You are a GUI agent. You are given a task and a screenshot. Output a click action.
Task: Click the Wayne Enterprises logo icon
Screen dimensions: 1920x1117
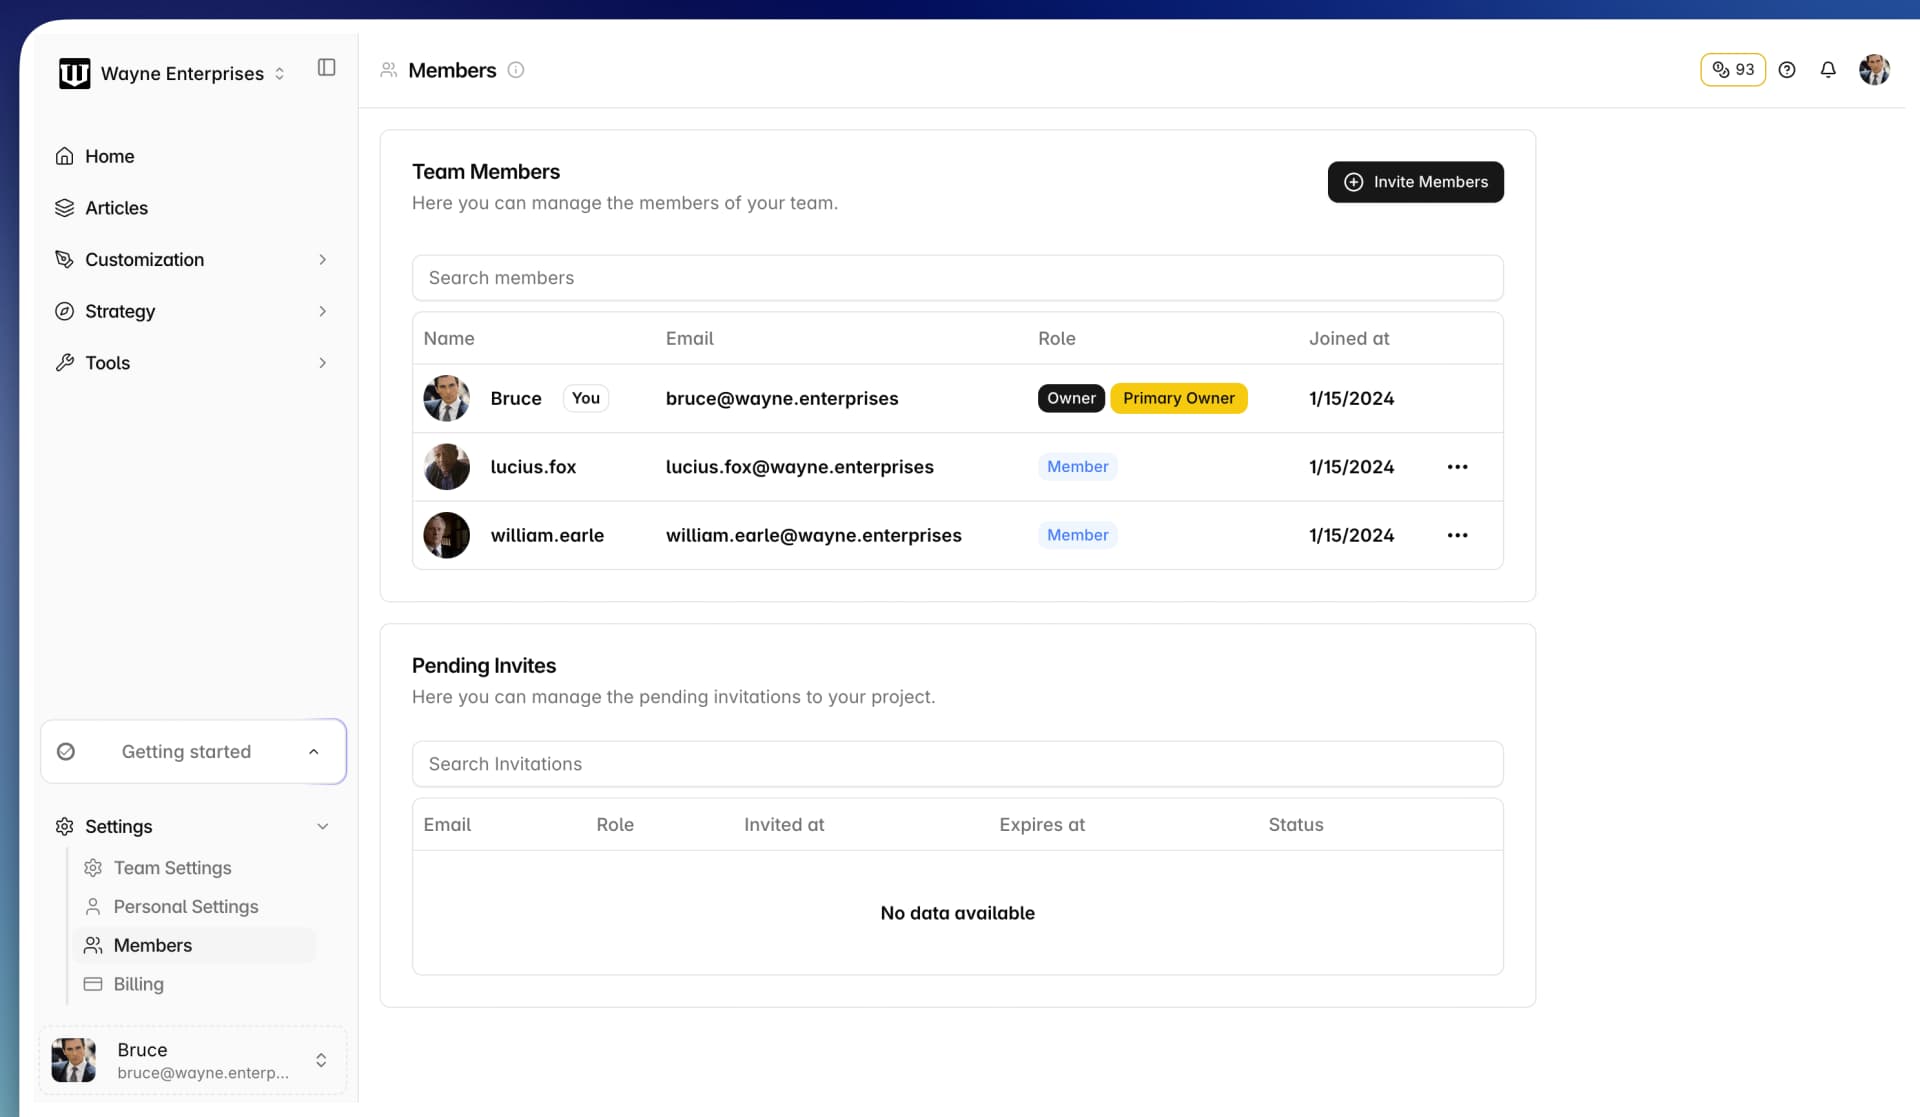pos(74,73)
